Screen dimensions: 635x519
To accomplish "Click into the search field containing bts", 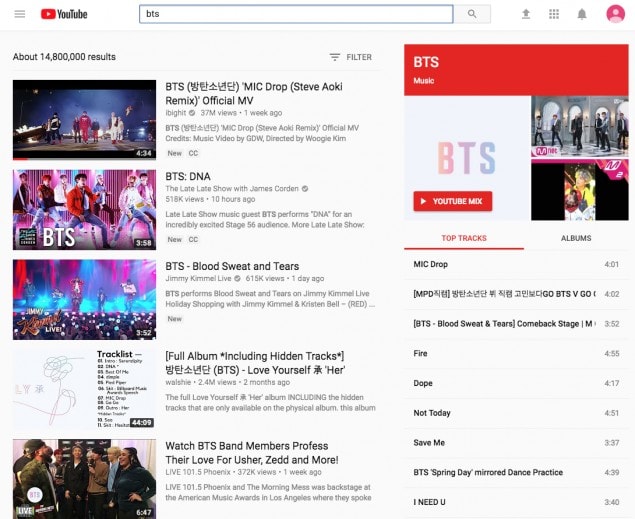I will [x=298, y=14].
